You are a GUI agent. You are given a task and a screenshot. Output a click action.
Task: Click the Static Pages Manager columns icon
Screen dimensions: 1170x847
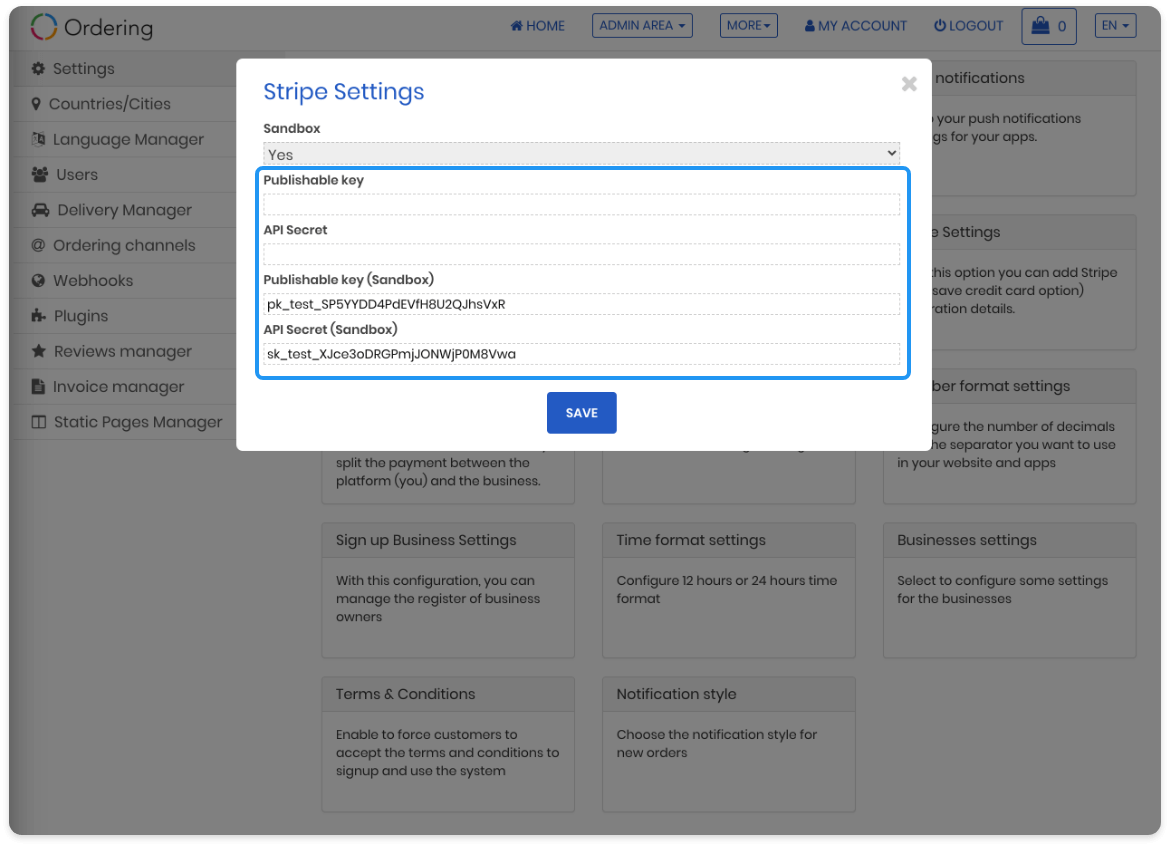[39, 422]
